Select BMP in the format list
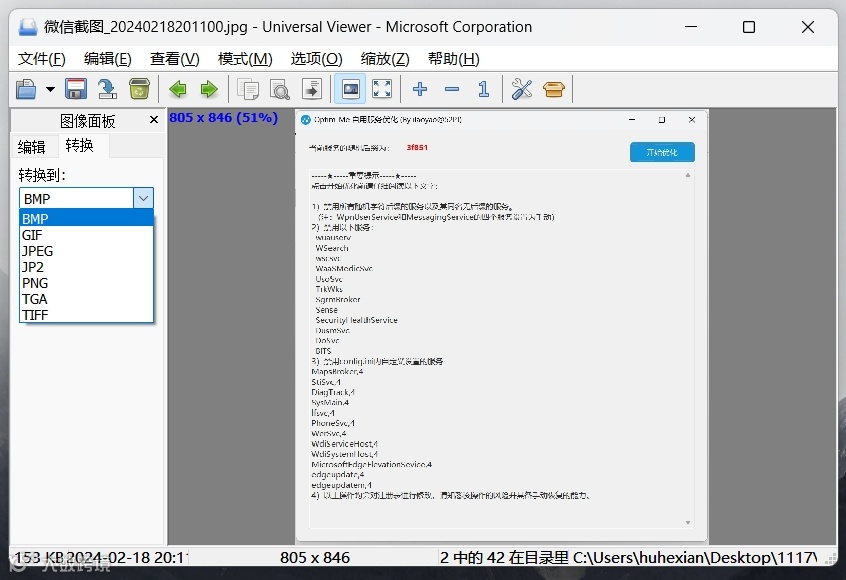Viewport: 846px width, 580px height. tap(86, 219)
